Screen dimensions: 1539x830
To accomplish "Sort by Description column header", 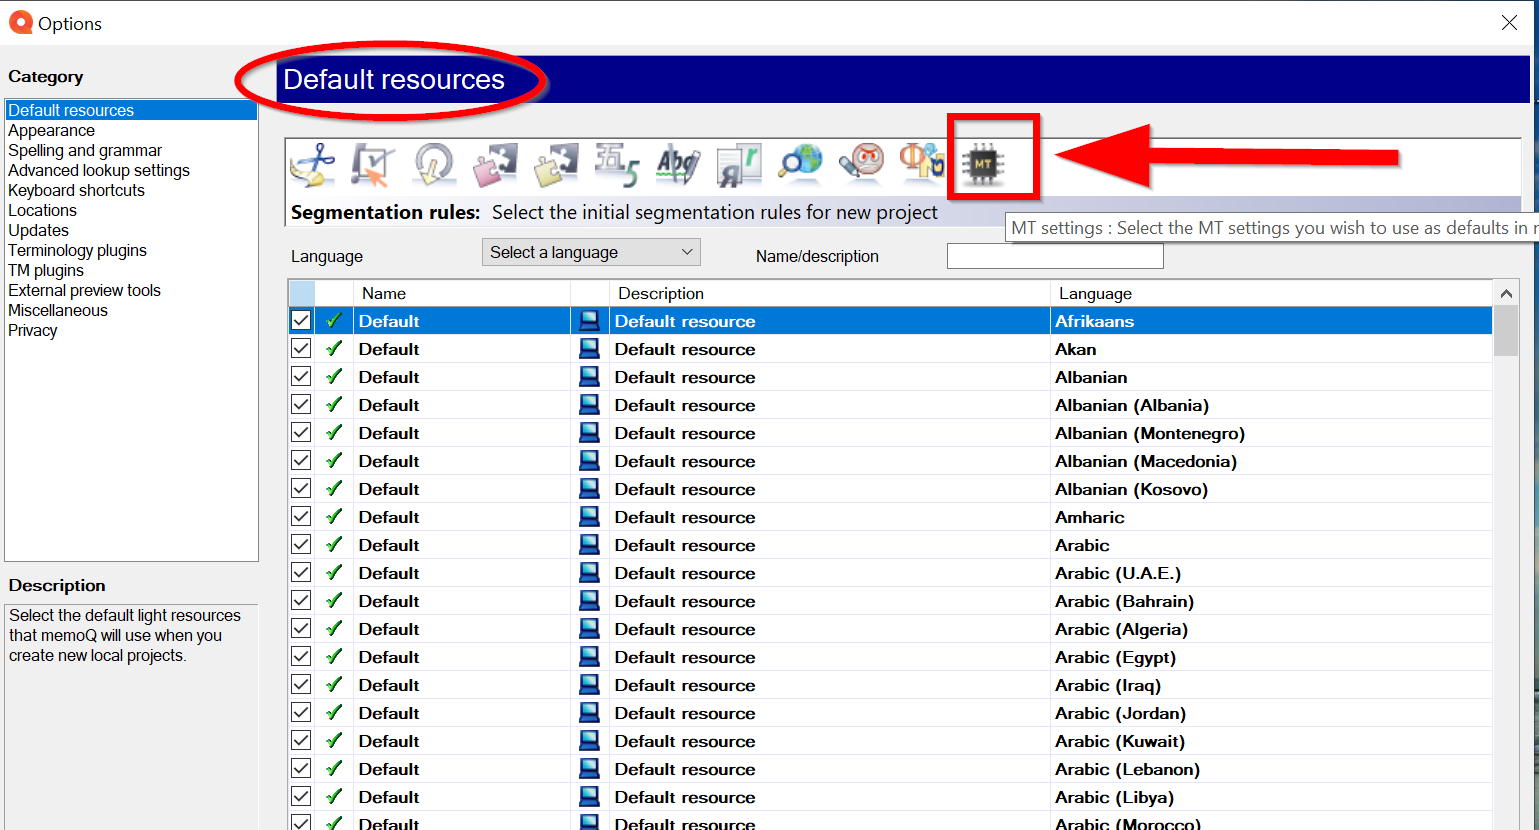I will click(x=830, y=293).
